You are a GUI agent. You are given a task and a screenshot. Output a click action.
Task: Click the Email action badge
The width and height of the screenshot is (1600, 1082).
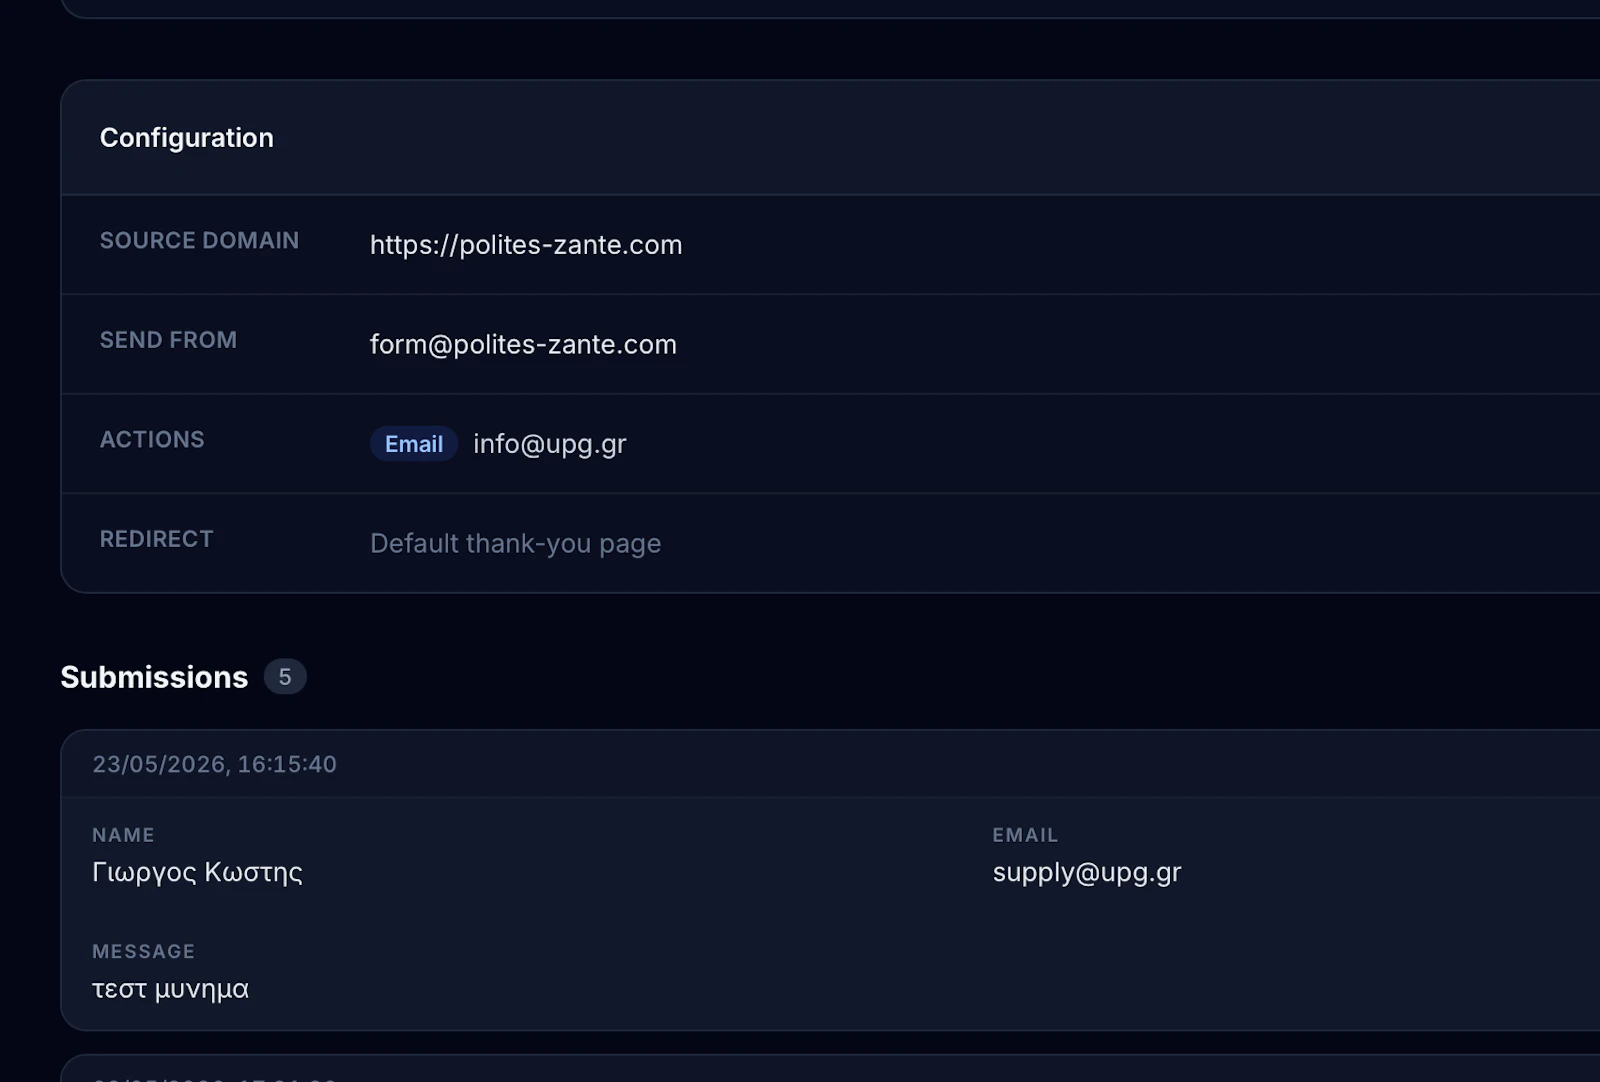[414, 444]
